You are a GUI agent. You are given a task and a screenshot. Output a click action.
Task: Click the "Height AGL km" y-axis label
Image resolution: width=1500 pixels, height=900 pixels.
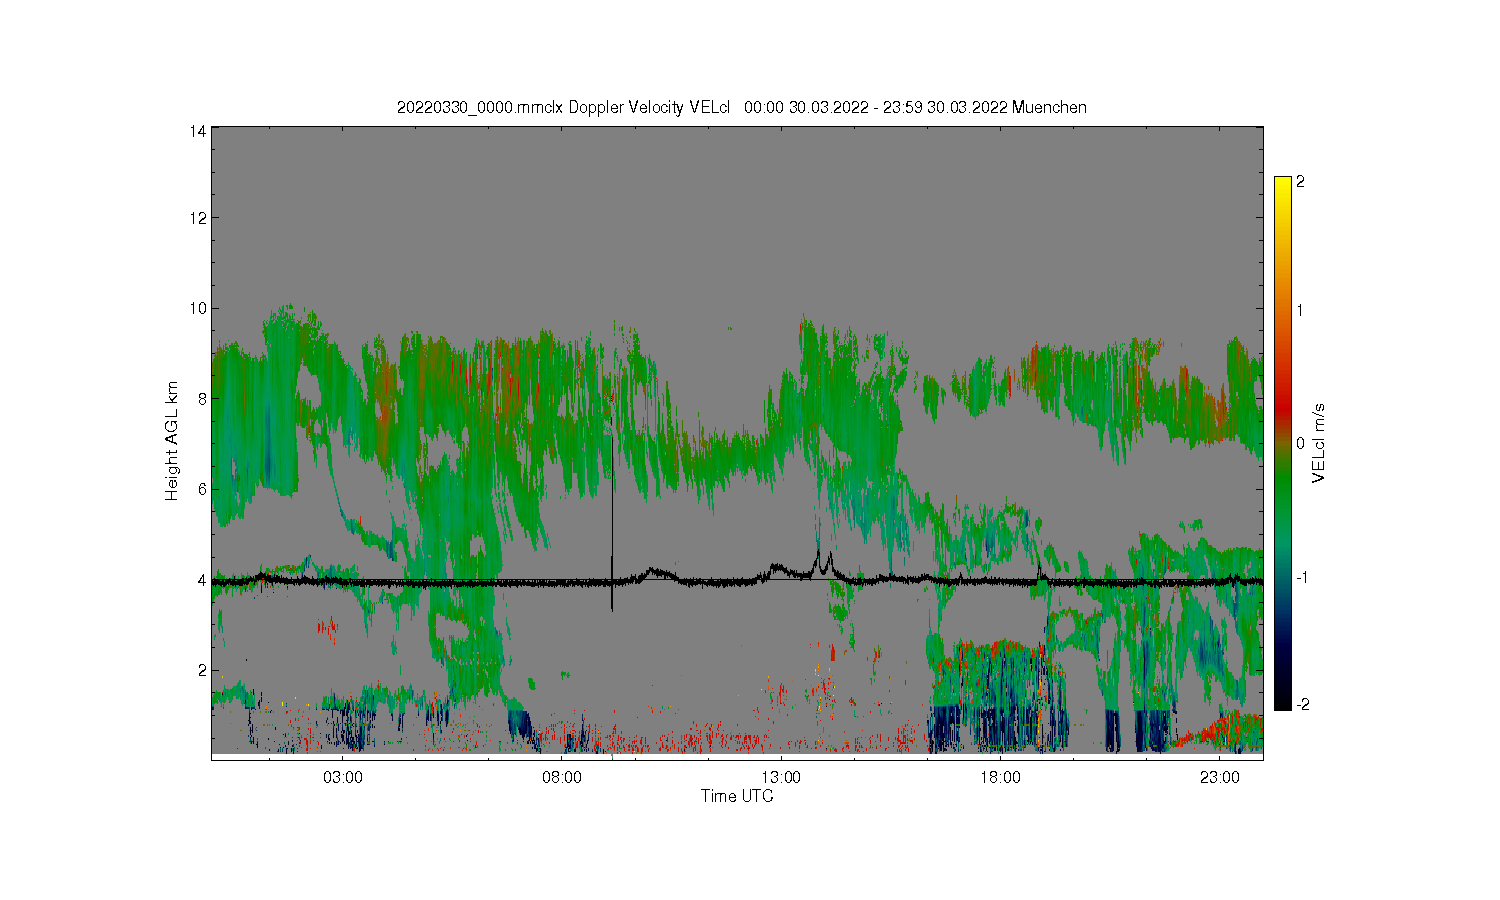click(x=172, y=441)
